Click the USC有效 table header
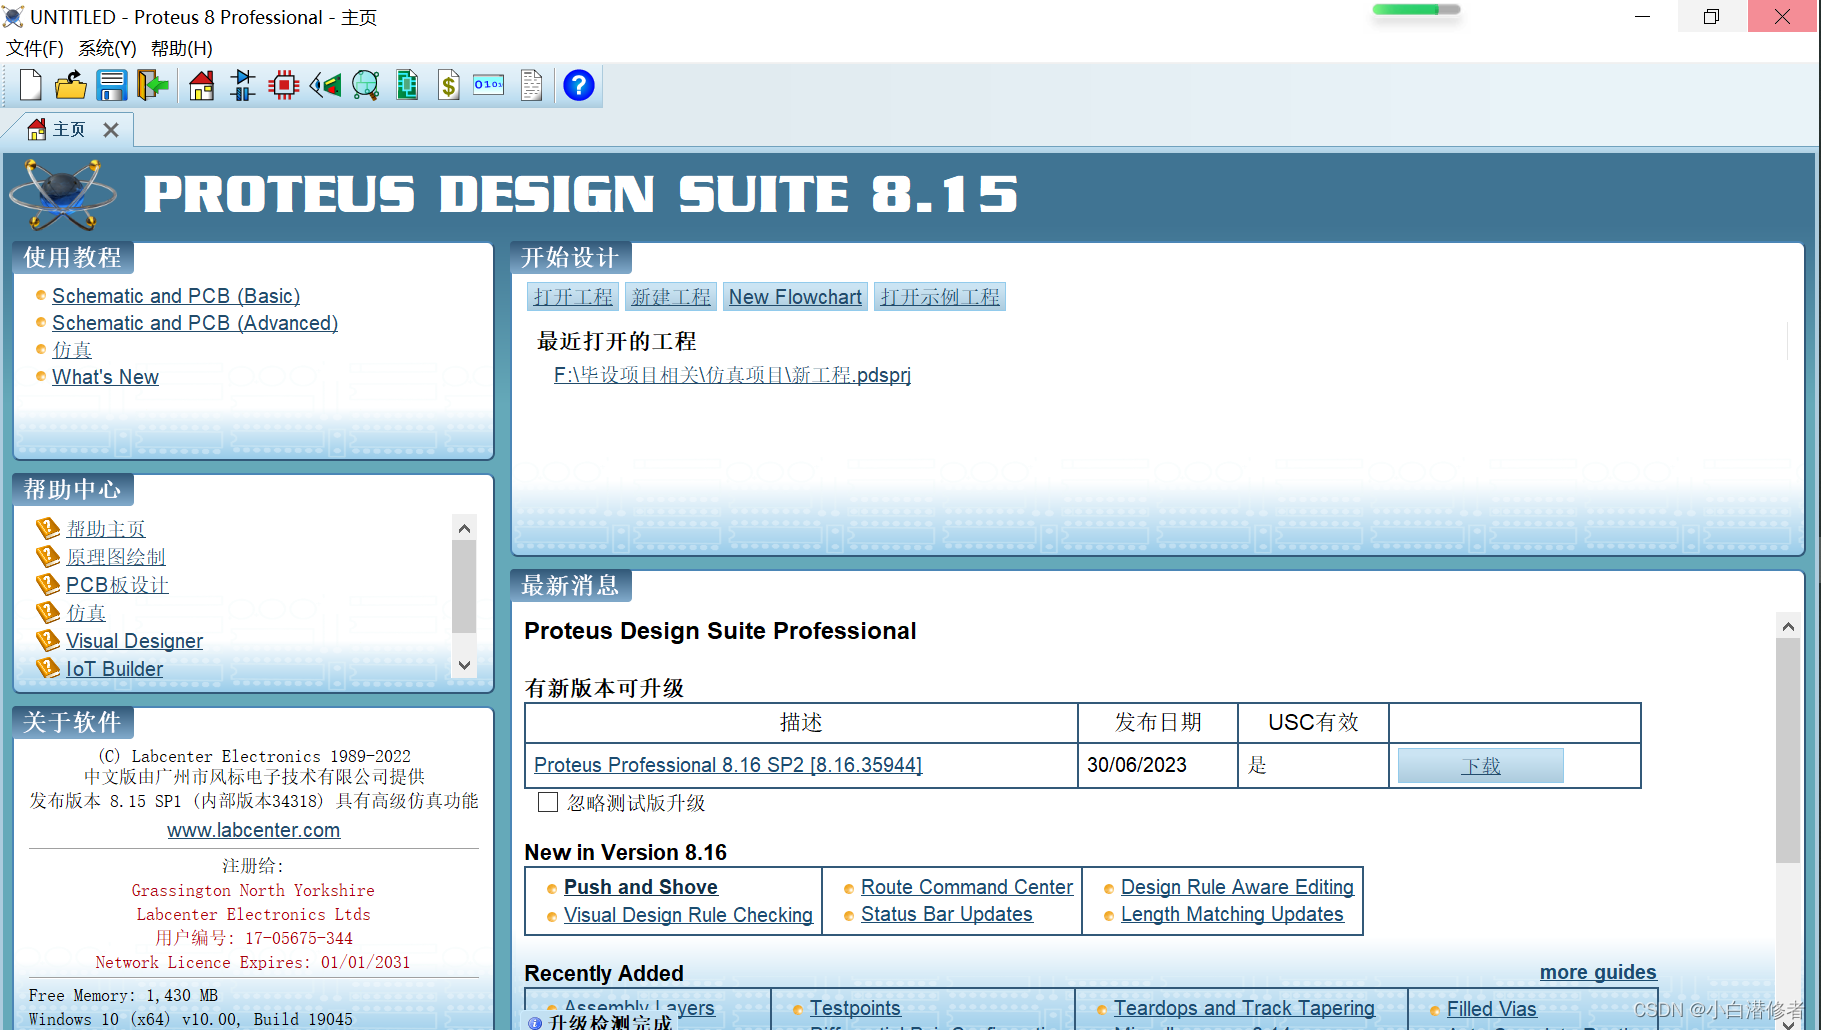Viewport: 1821px width, 1030px height. [x=1313, y=722]
